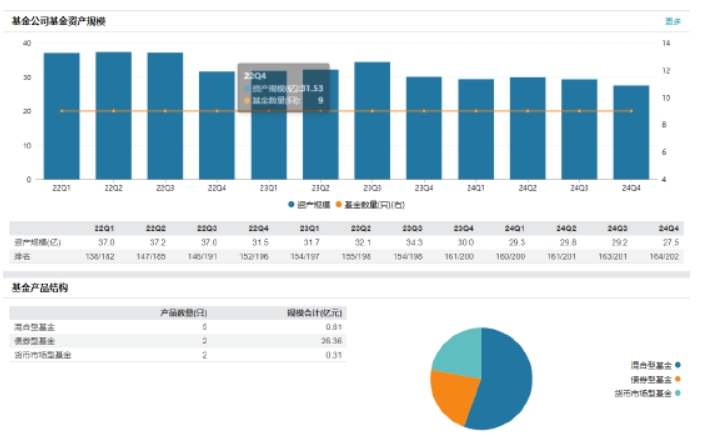Click the 更多 link at top right
The image size is (704, 439).
click(x=672, y=21)
